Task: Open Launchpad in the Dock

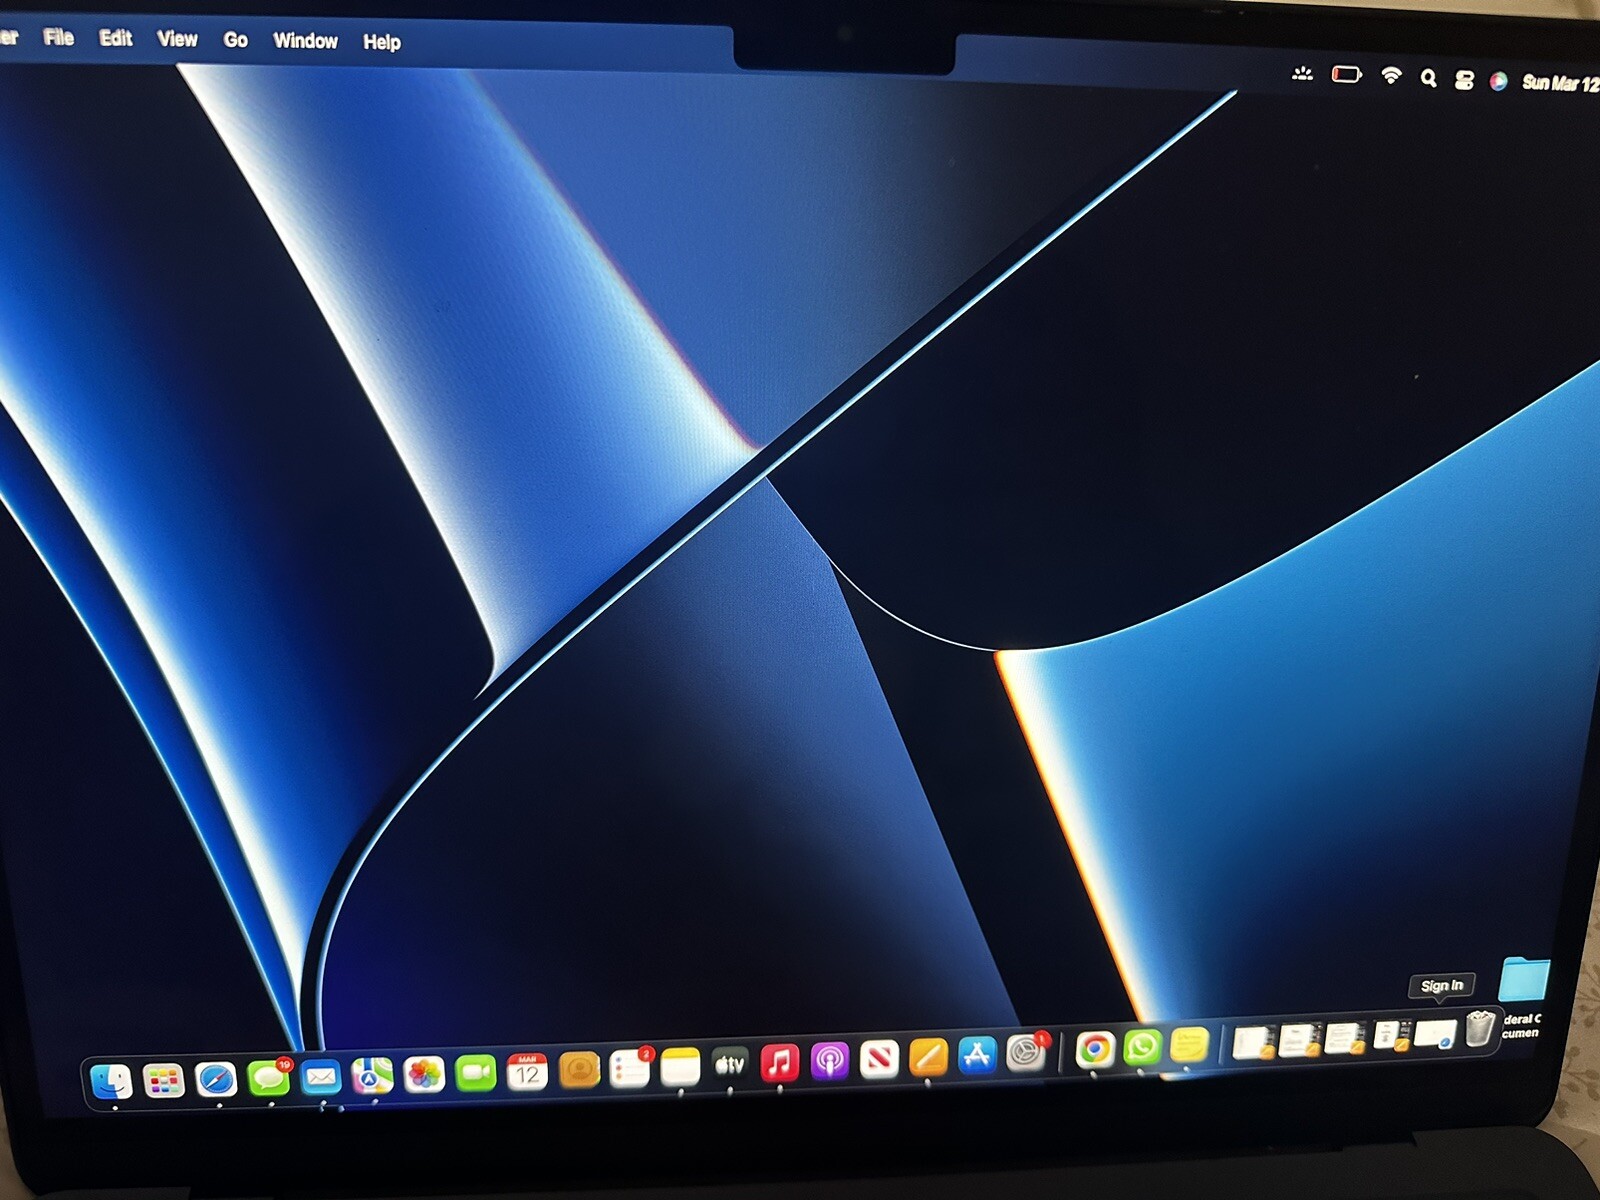Action: coord(163,1080)
